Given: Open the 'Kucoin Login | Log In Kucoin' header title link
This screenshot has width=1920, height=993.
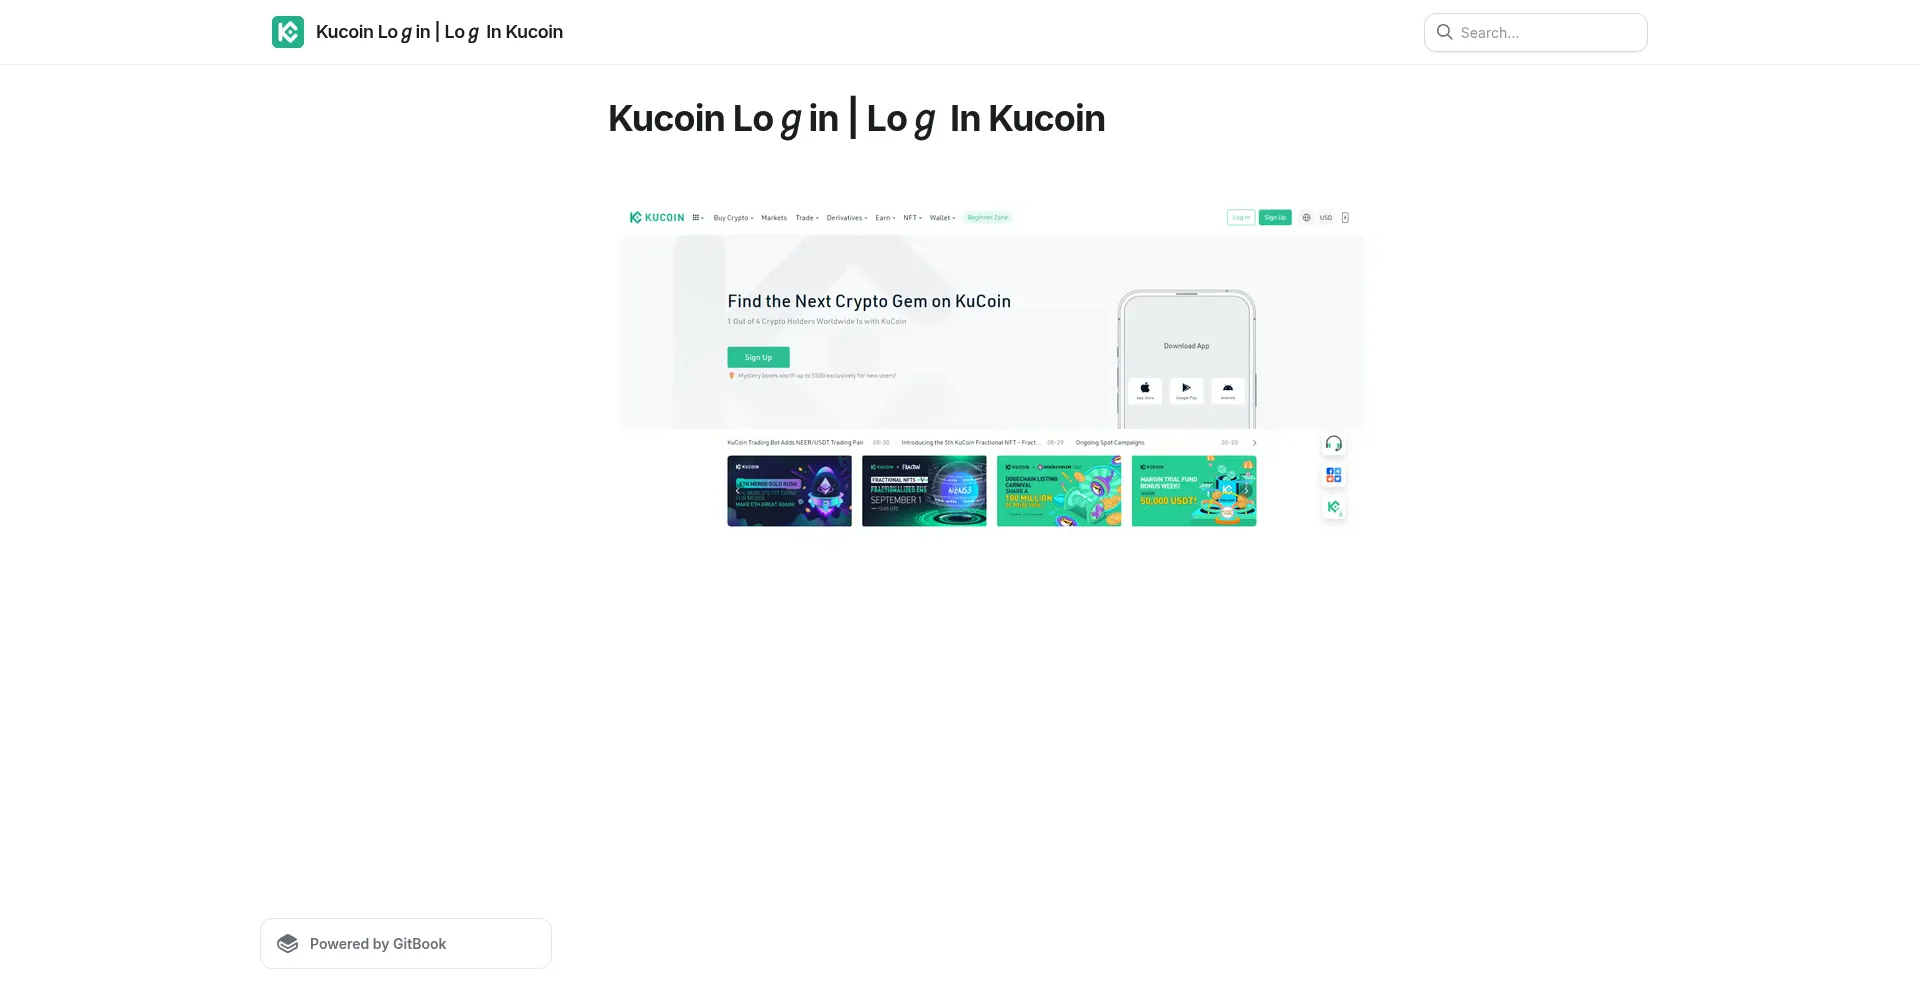Looking at the screenshot, I should [439, 32].
